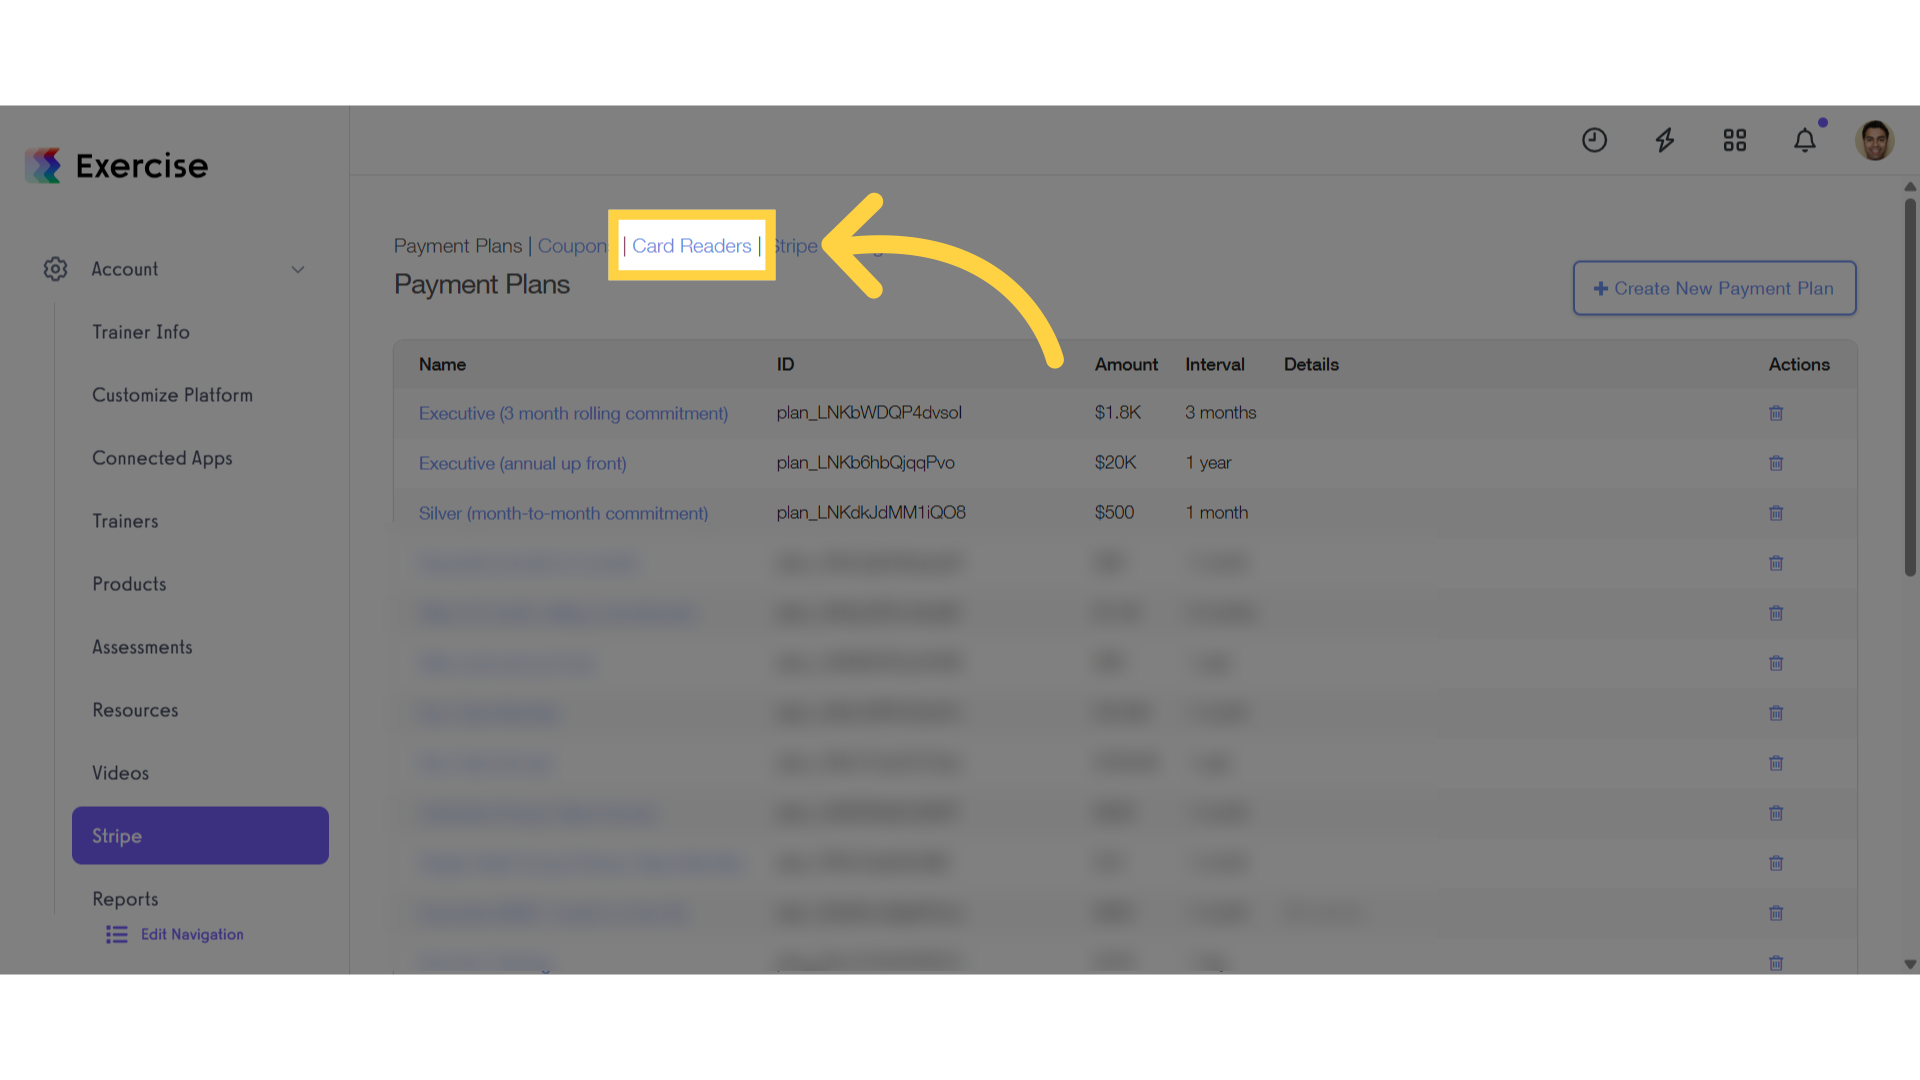The height and width of the screenshot is (1080, 1920).
Task: Open Reports in sidebar
Action: click(125, 899)
